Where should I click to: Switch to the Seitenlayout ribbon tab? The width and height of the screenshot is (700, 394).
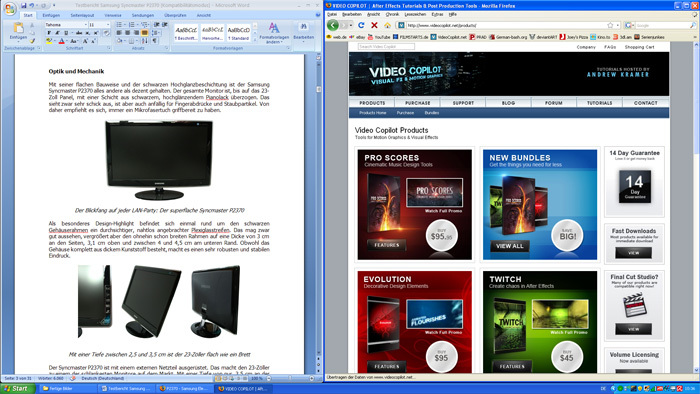click(x=83, y=15)
